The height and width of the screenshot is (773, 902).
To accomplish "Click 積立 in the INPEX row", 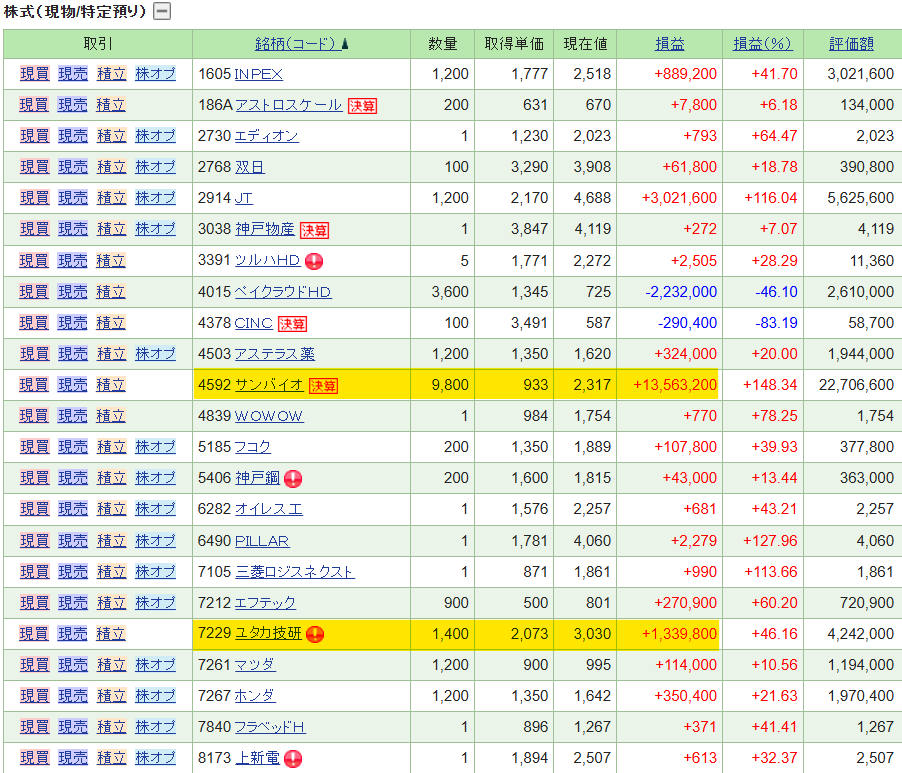I will coord(112,74).
